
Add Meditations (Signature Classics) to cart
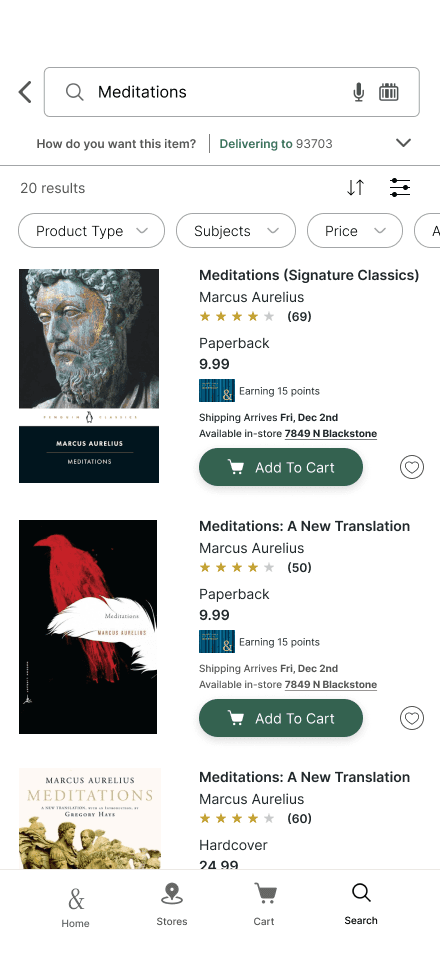point(281,468)
